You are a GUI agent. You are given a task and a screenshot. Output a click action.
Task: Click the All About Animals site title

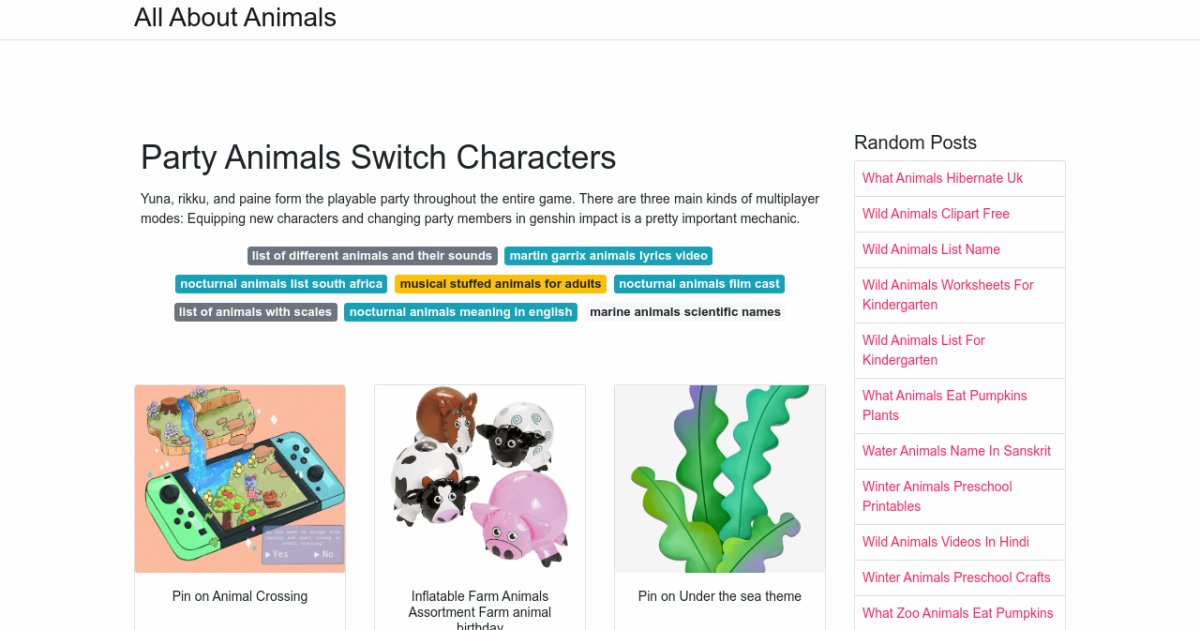235,18
